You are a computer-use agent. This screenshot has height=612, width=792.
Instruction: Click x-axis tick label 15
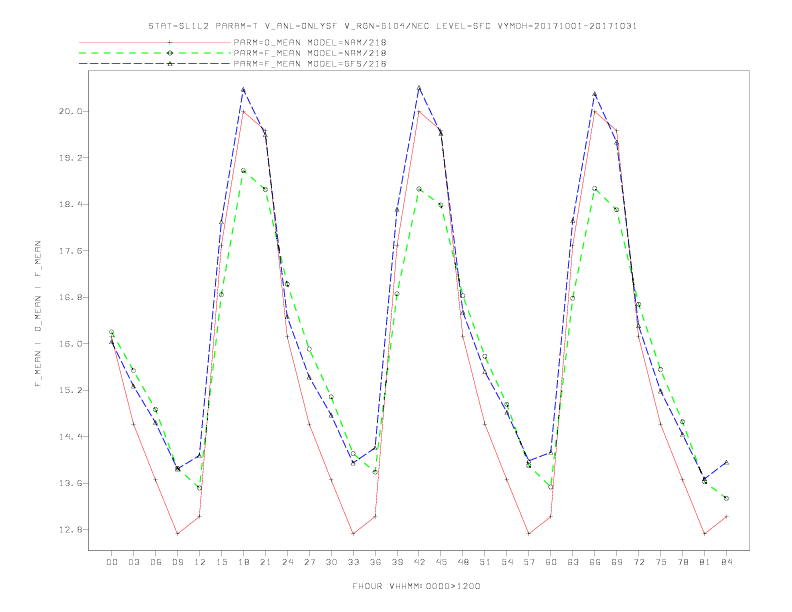(221, 562)
